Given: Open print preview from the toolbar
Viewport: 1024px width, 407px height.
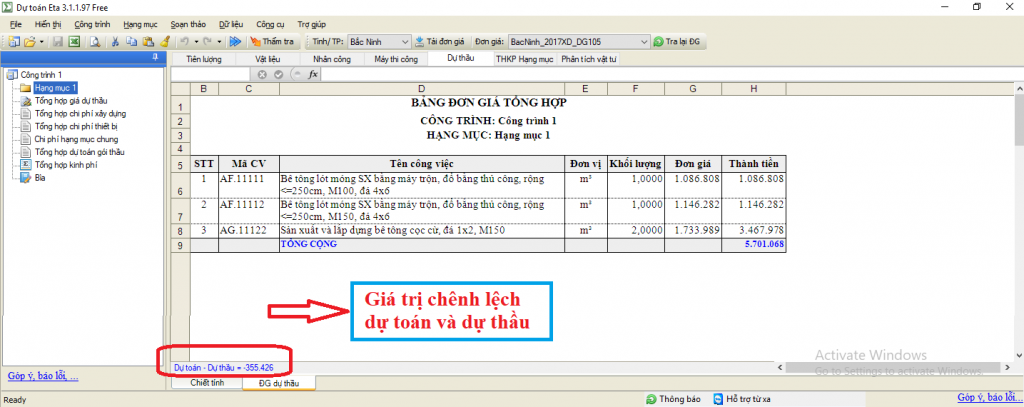Looking at the screenshot, I should (x=94, y=42).
